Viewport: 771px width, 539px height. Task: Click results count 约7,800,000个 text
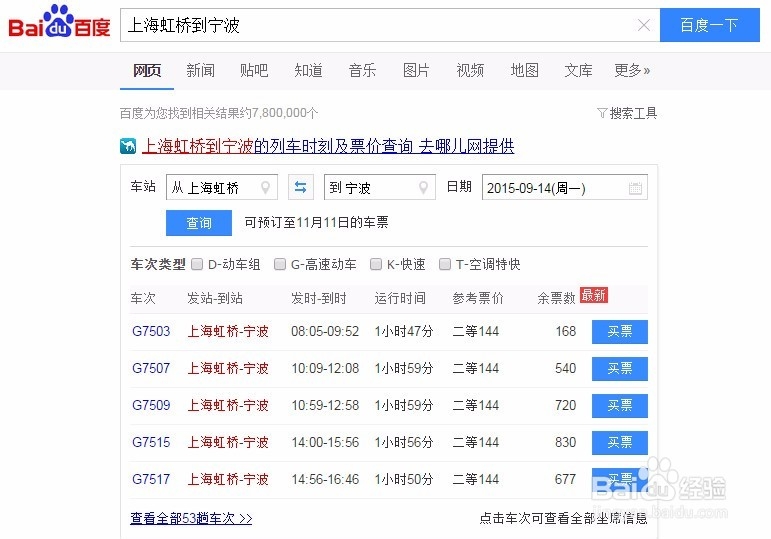[x=280, y=113]
